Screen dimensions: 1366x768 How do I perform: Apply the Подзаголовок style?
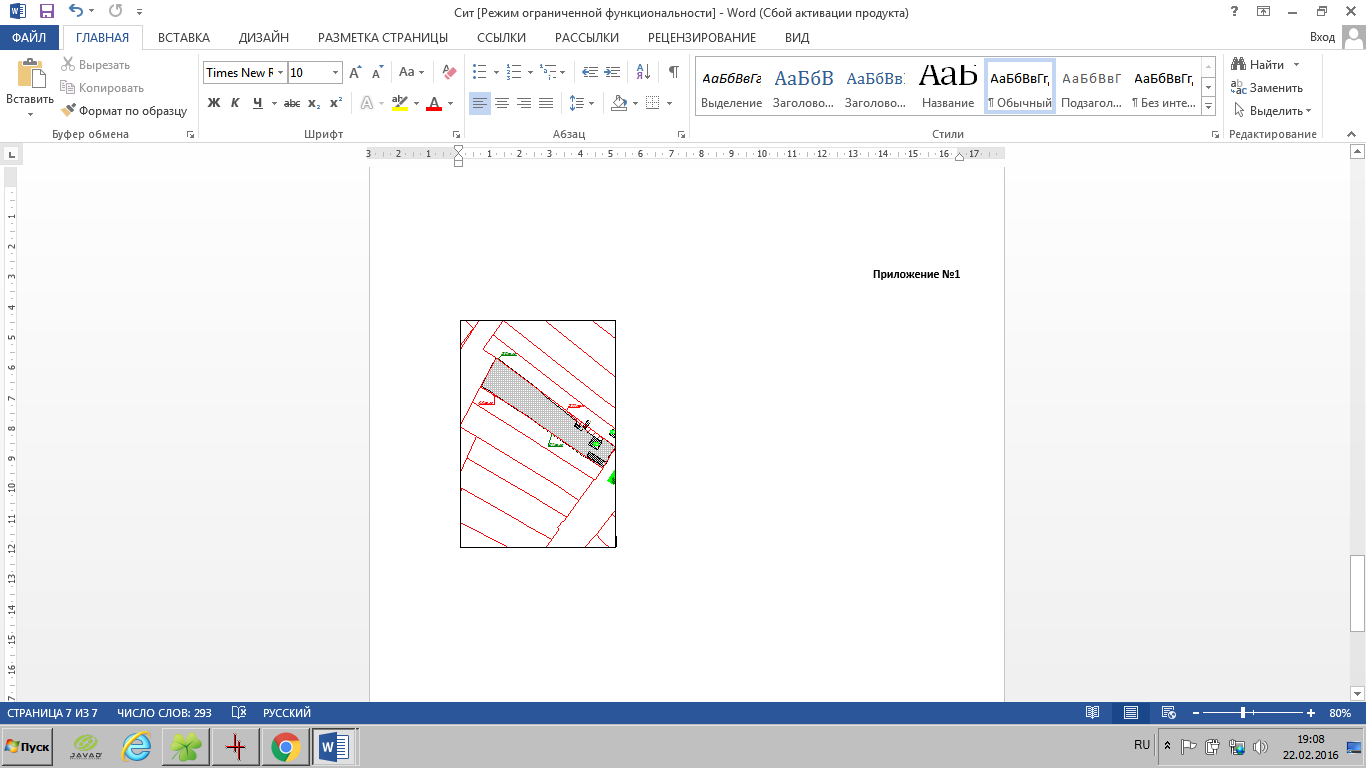1091,88
